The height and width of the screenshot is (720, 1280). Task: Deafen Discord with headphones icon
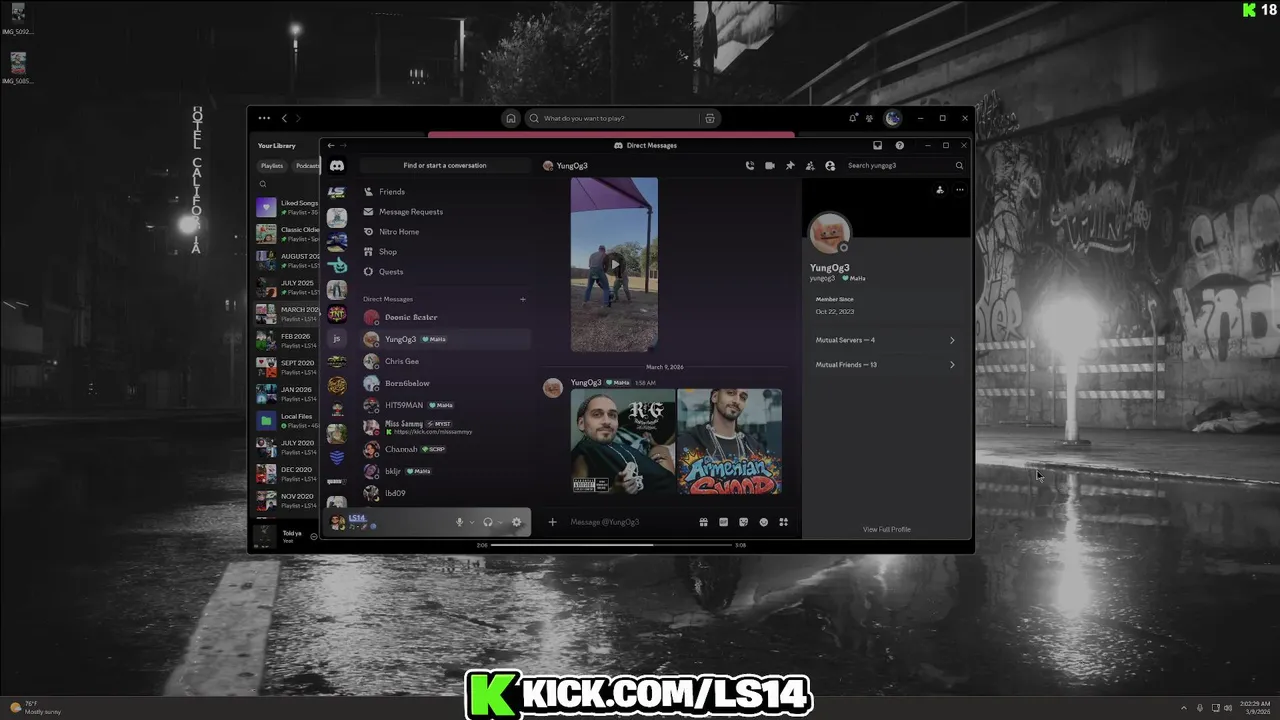[488, 522]
